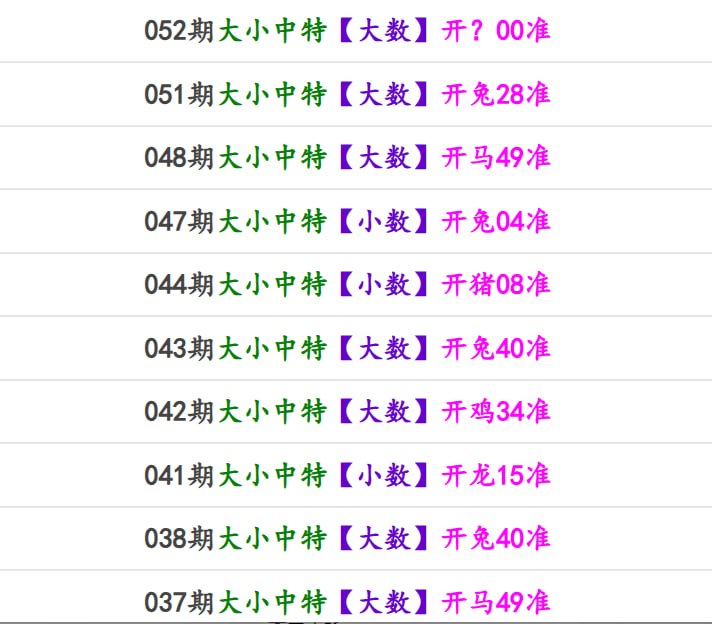Screen dimensions: 712x624
Task: Click the 开龙15准 result text
Action: (x=496, y=475)
